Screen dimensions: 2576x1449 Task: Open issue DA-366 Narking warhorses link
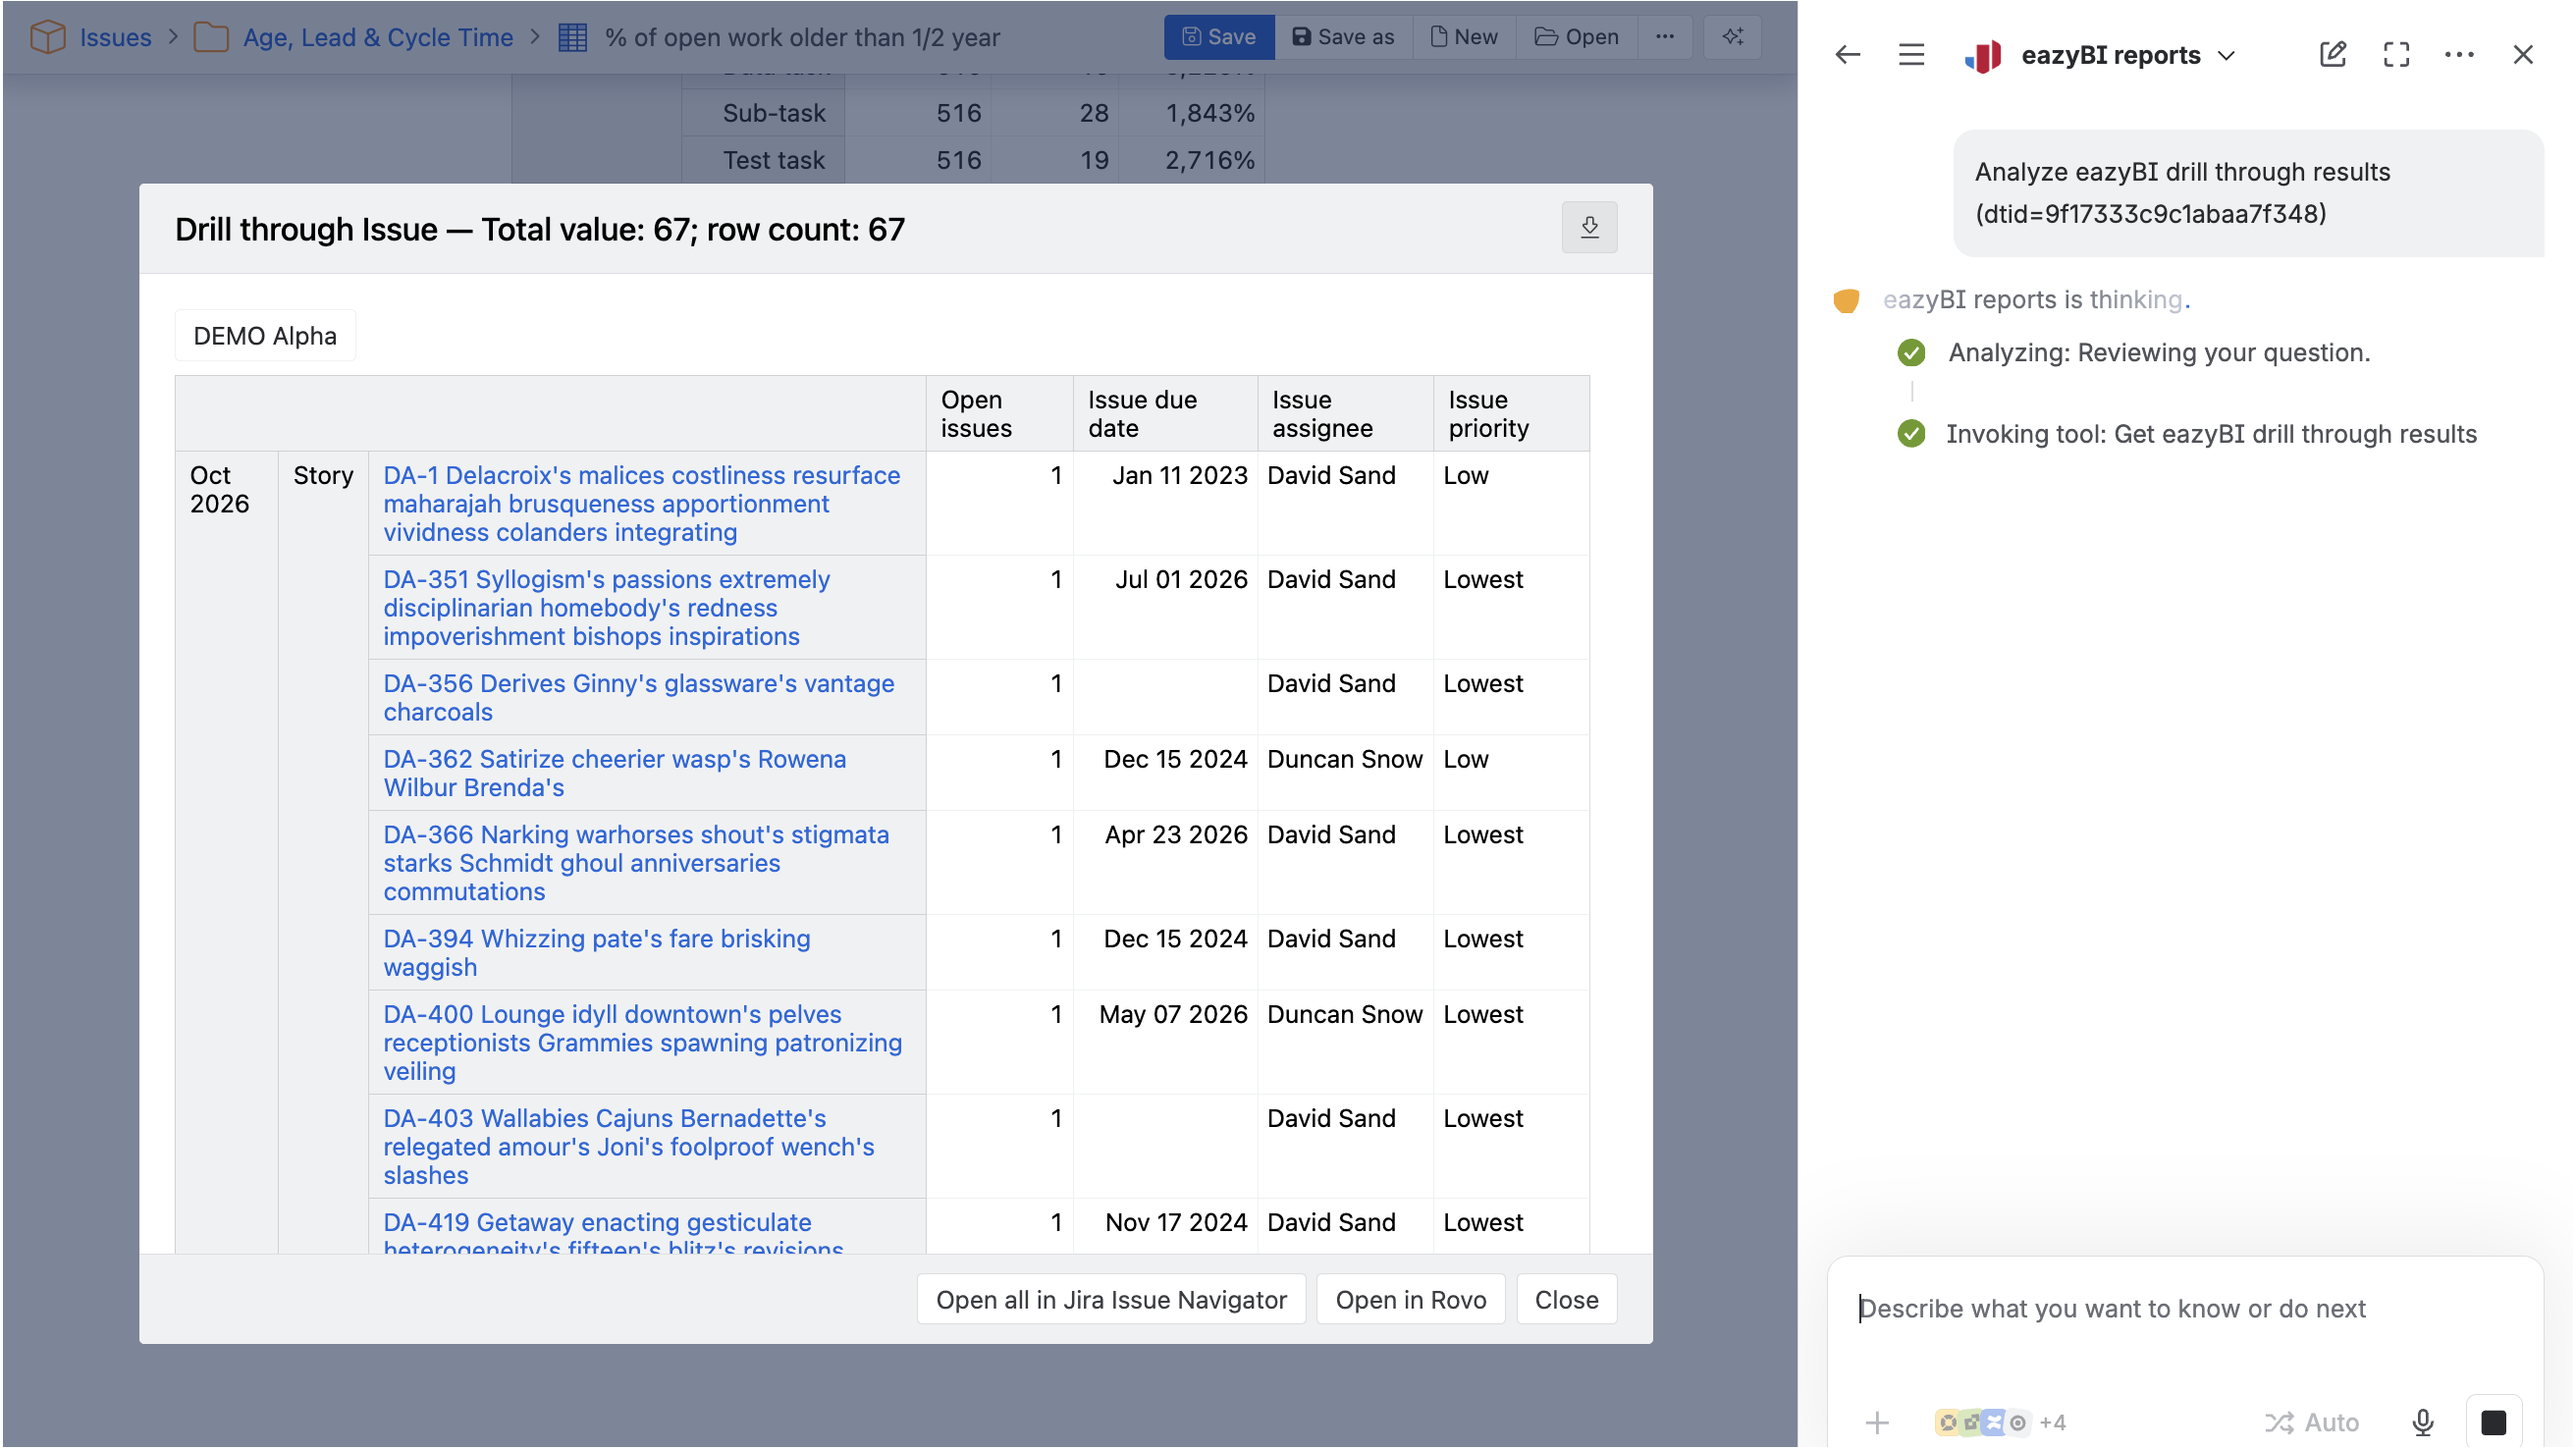pos(636,862)
